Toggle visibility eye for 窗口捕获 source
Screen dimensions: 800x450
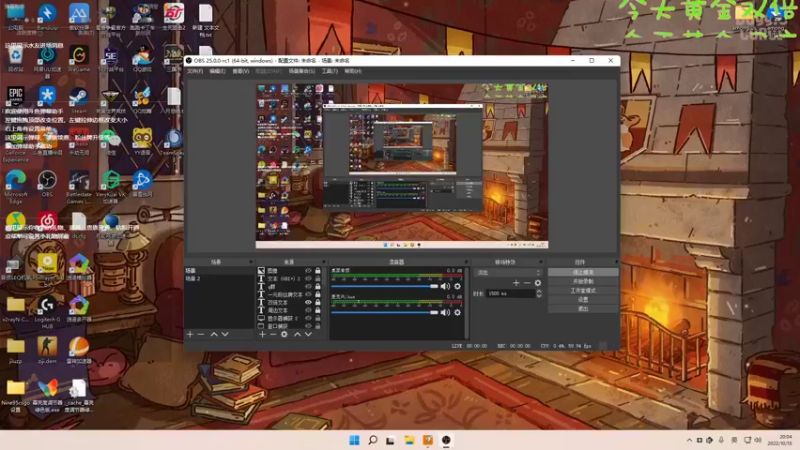(x=308, y=326)
